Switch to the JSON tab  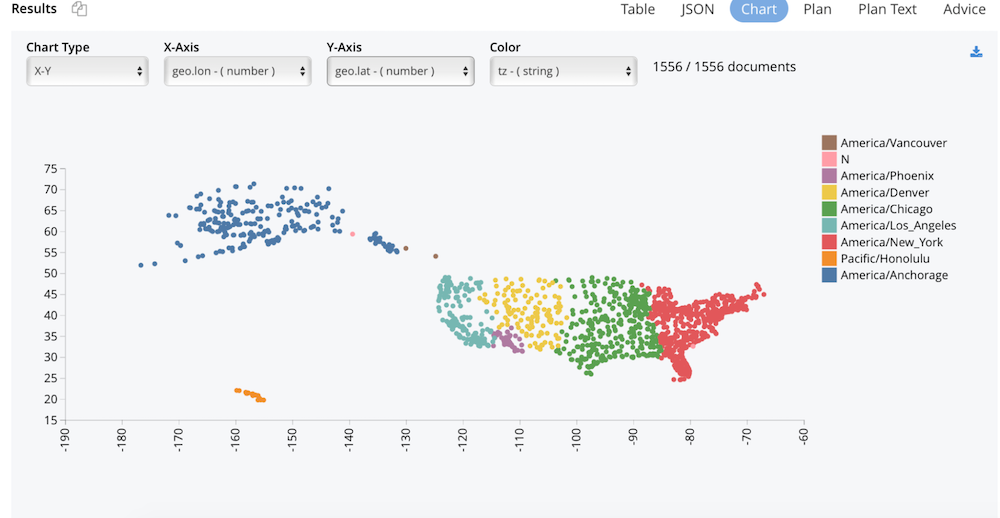[x=697, y=10]
